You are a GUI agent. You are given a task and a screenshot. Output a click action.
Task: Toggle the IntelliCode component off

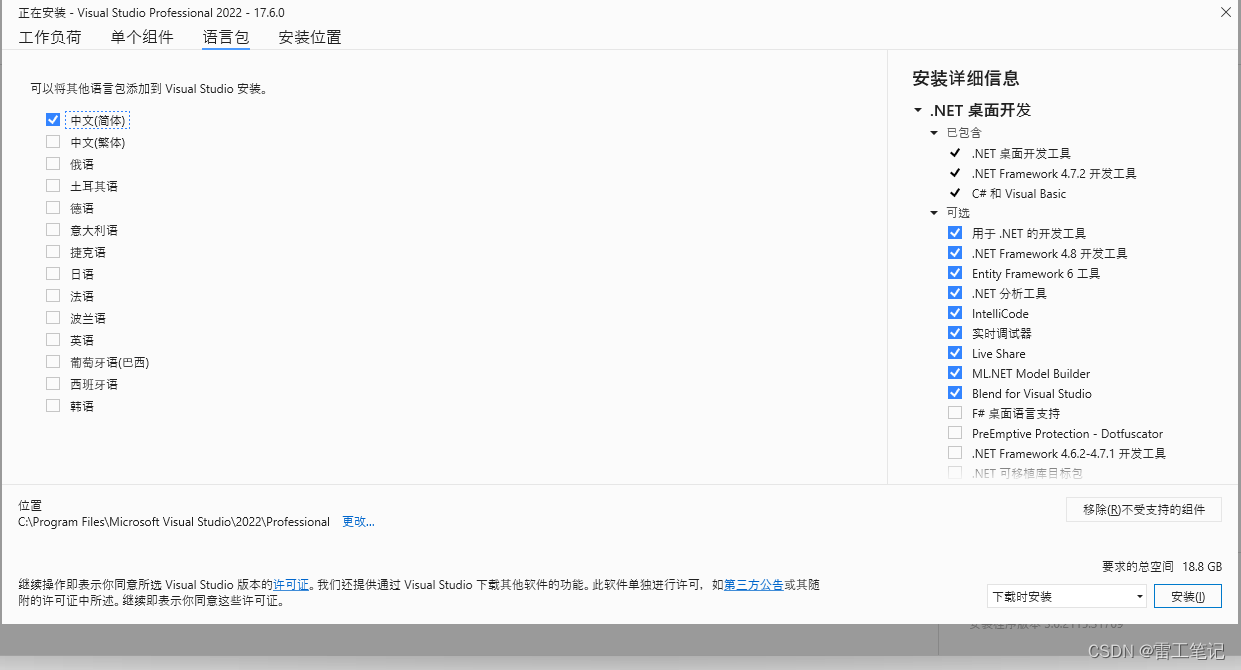point(955,313)
